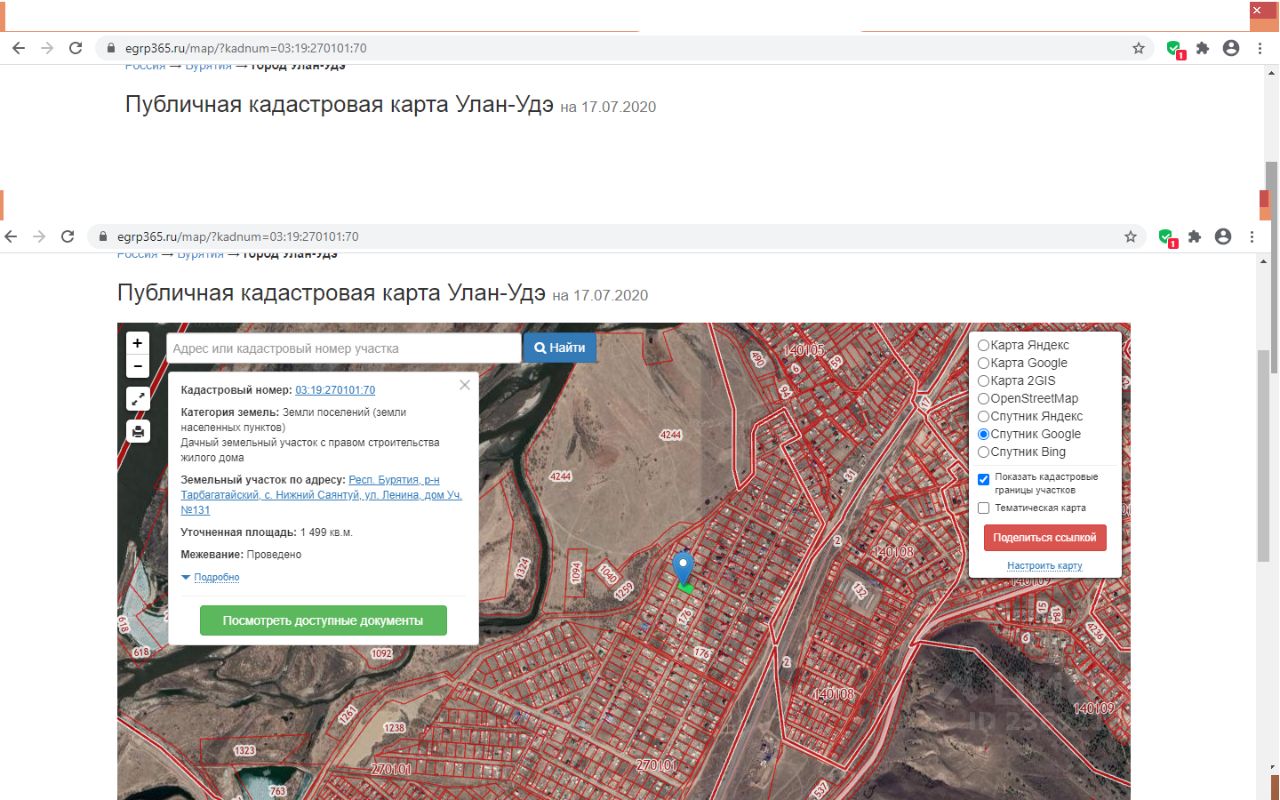Viewport: 1280px width, 800px height.
Task: Open profile avatar in front browser window
Action: 1222,237
